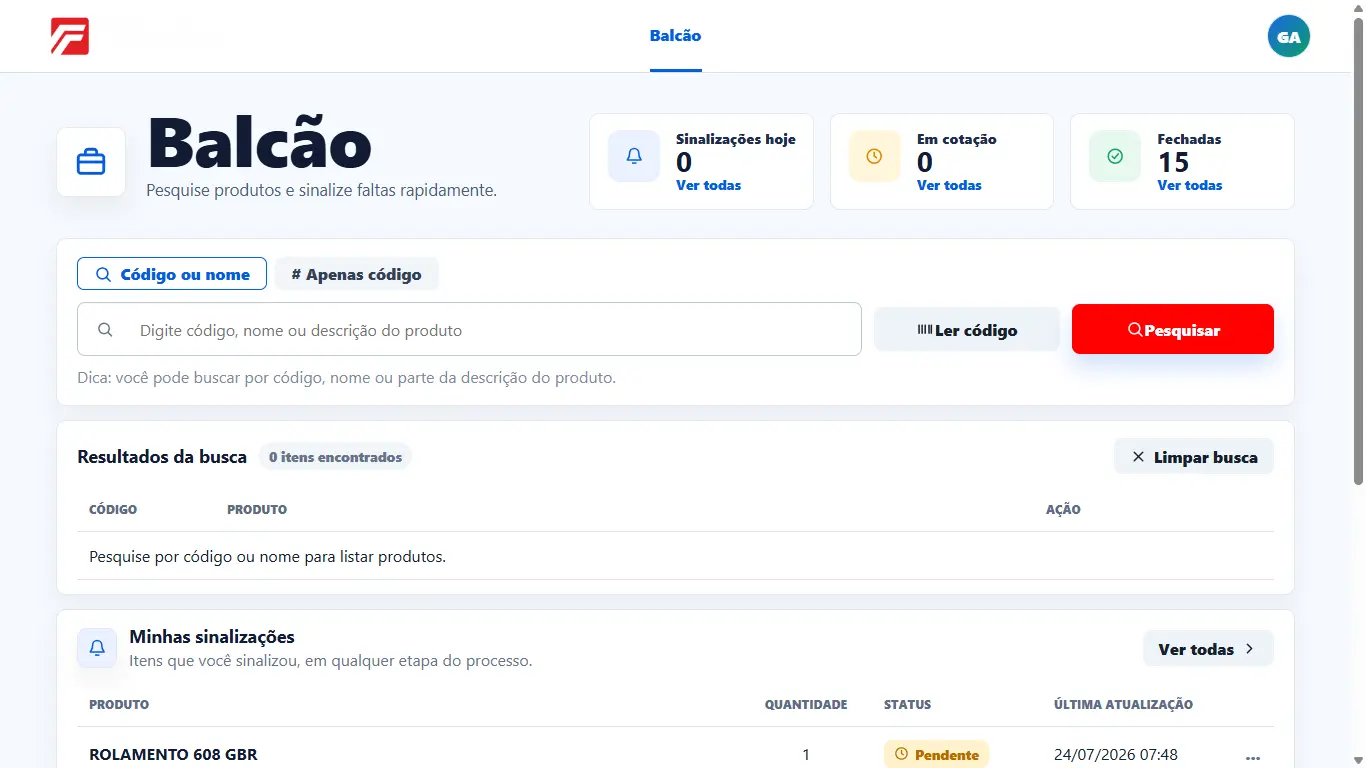The height and width of the screenshot is (768, 1366).
Task: Clear search with Limpar busca
Action: click(x=1194, y=457)
